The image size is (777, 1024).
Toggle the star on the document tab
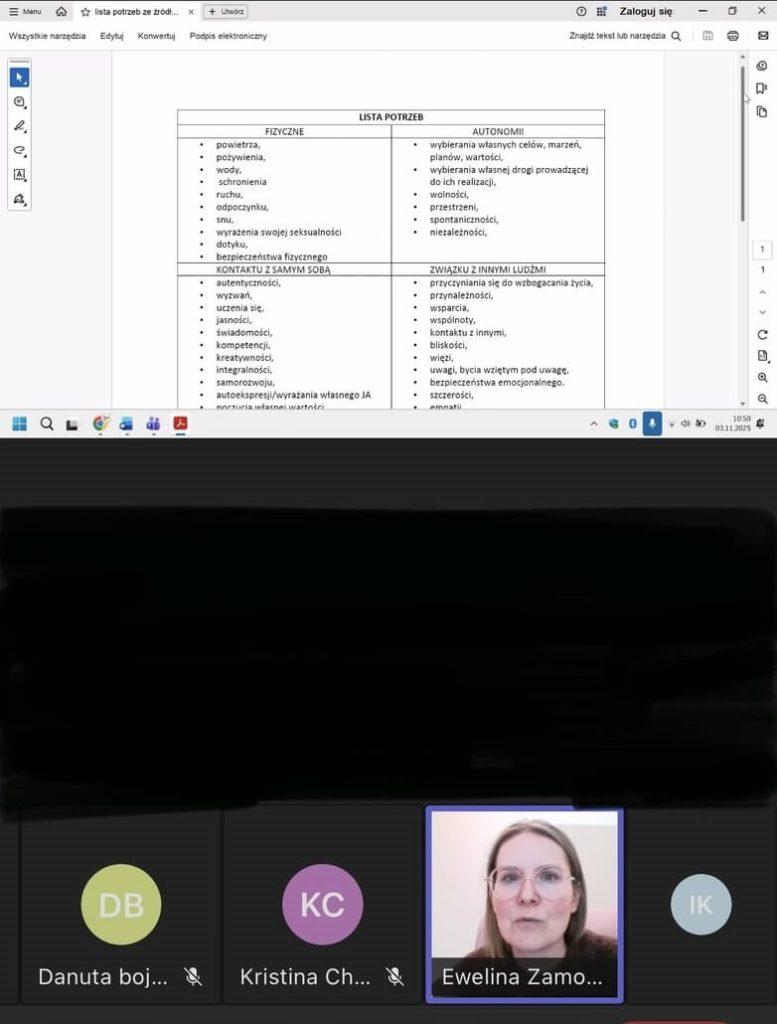85,12
